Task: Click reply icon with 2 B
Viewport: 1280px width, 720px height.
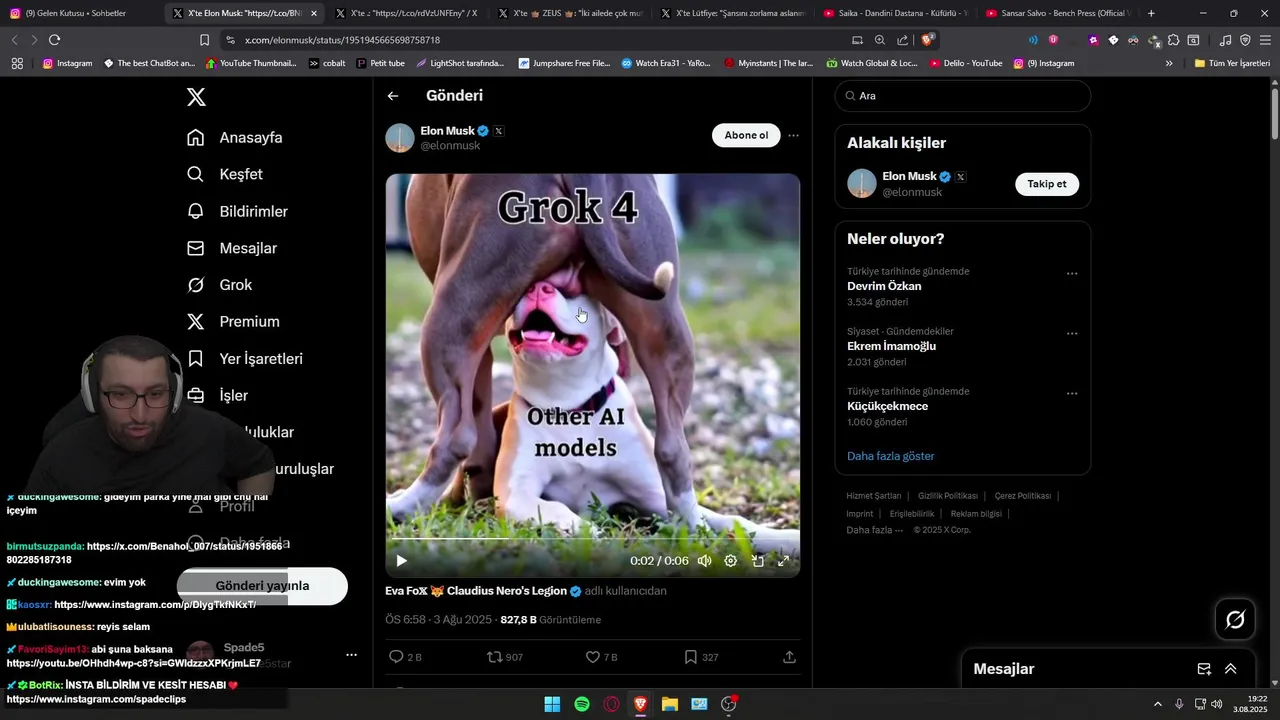Action: [405, 657]
